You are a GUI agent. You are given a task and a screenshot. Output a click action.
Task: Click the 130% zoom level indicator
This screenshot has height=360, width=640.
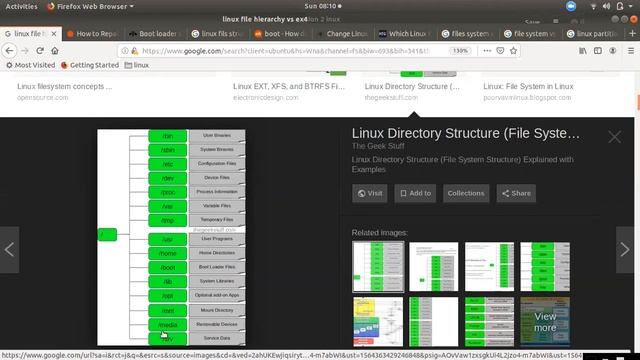click(x=460, y=51)
